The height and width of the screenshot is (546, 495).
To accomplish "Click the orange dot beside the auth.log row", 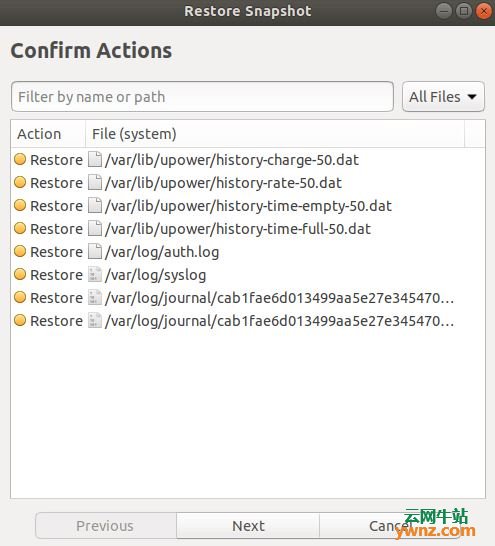I will click(x=20, y=251).
